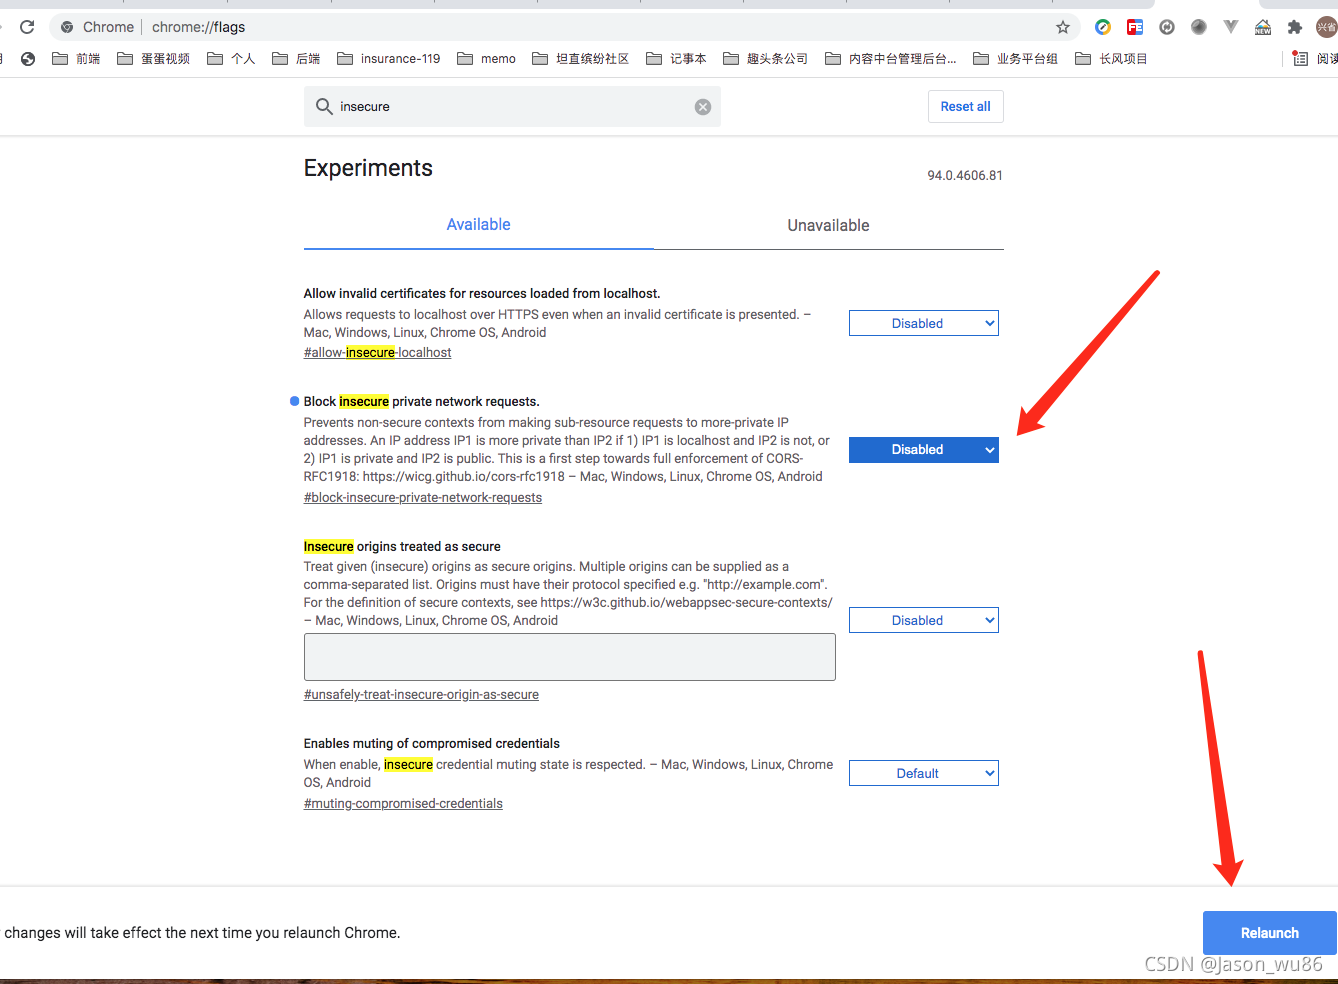Screen dimensions: 1338x984
Task: Select the Available tab
Action: (x=478, y=225)
